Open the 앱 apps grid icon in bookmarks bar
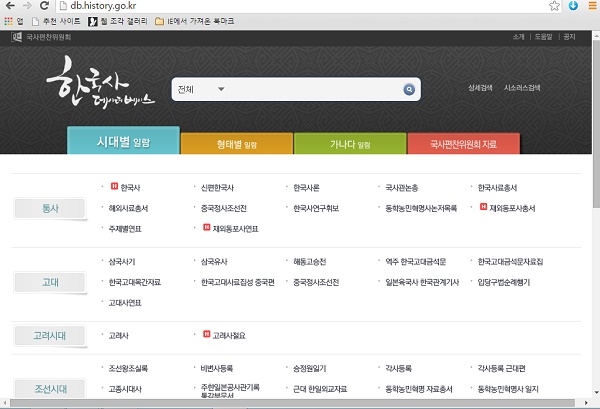The height and width of the screenshot is (409, 600). (x=13, y=21)
